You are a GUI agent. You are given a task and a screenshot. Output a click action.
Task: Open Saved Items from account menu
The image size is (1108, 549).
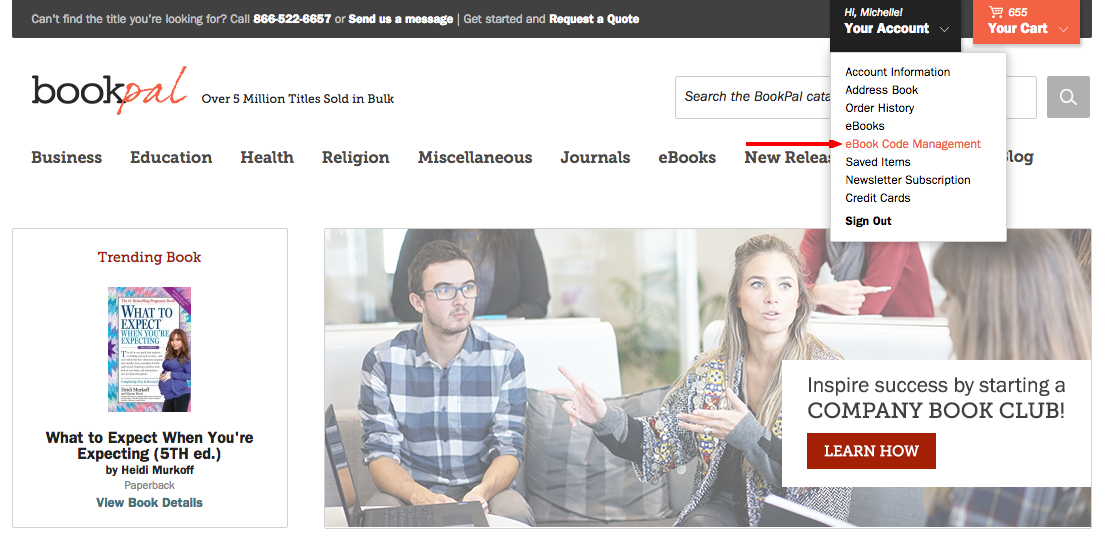[x=878, y=162]
